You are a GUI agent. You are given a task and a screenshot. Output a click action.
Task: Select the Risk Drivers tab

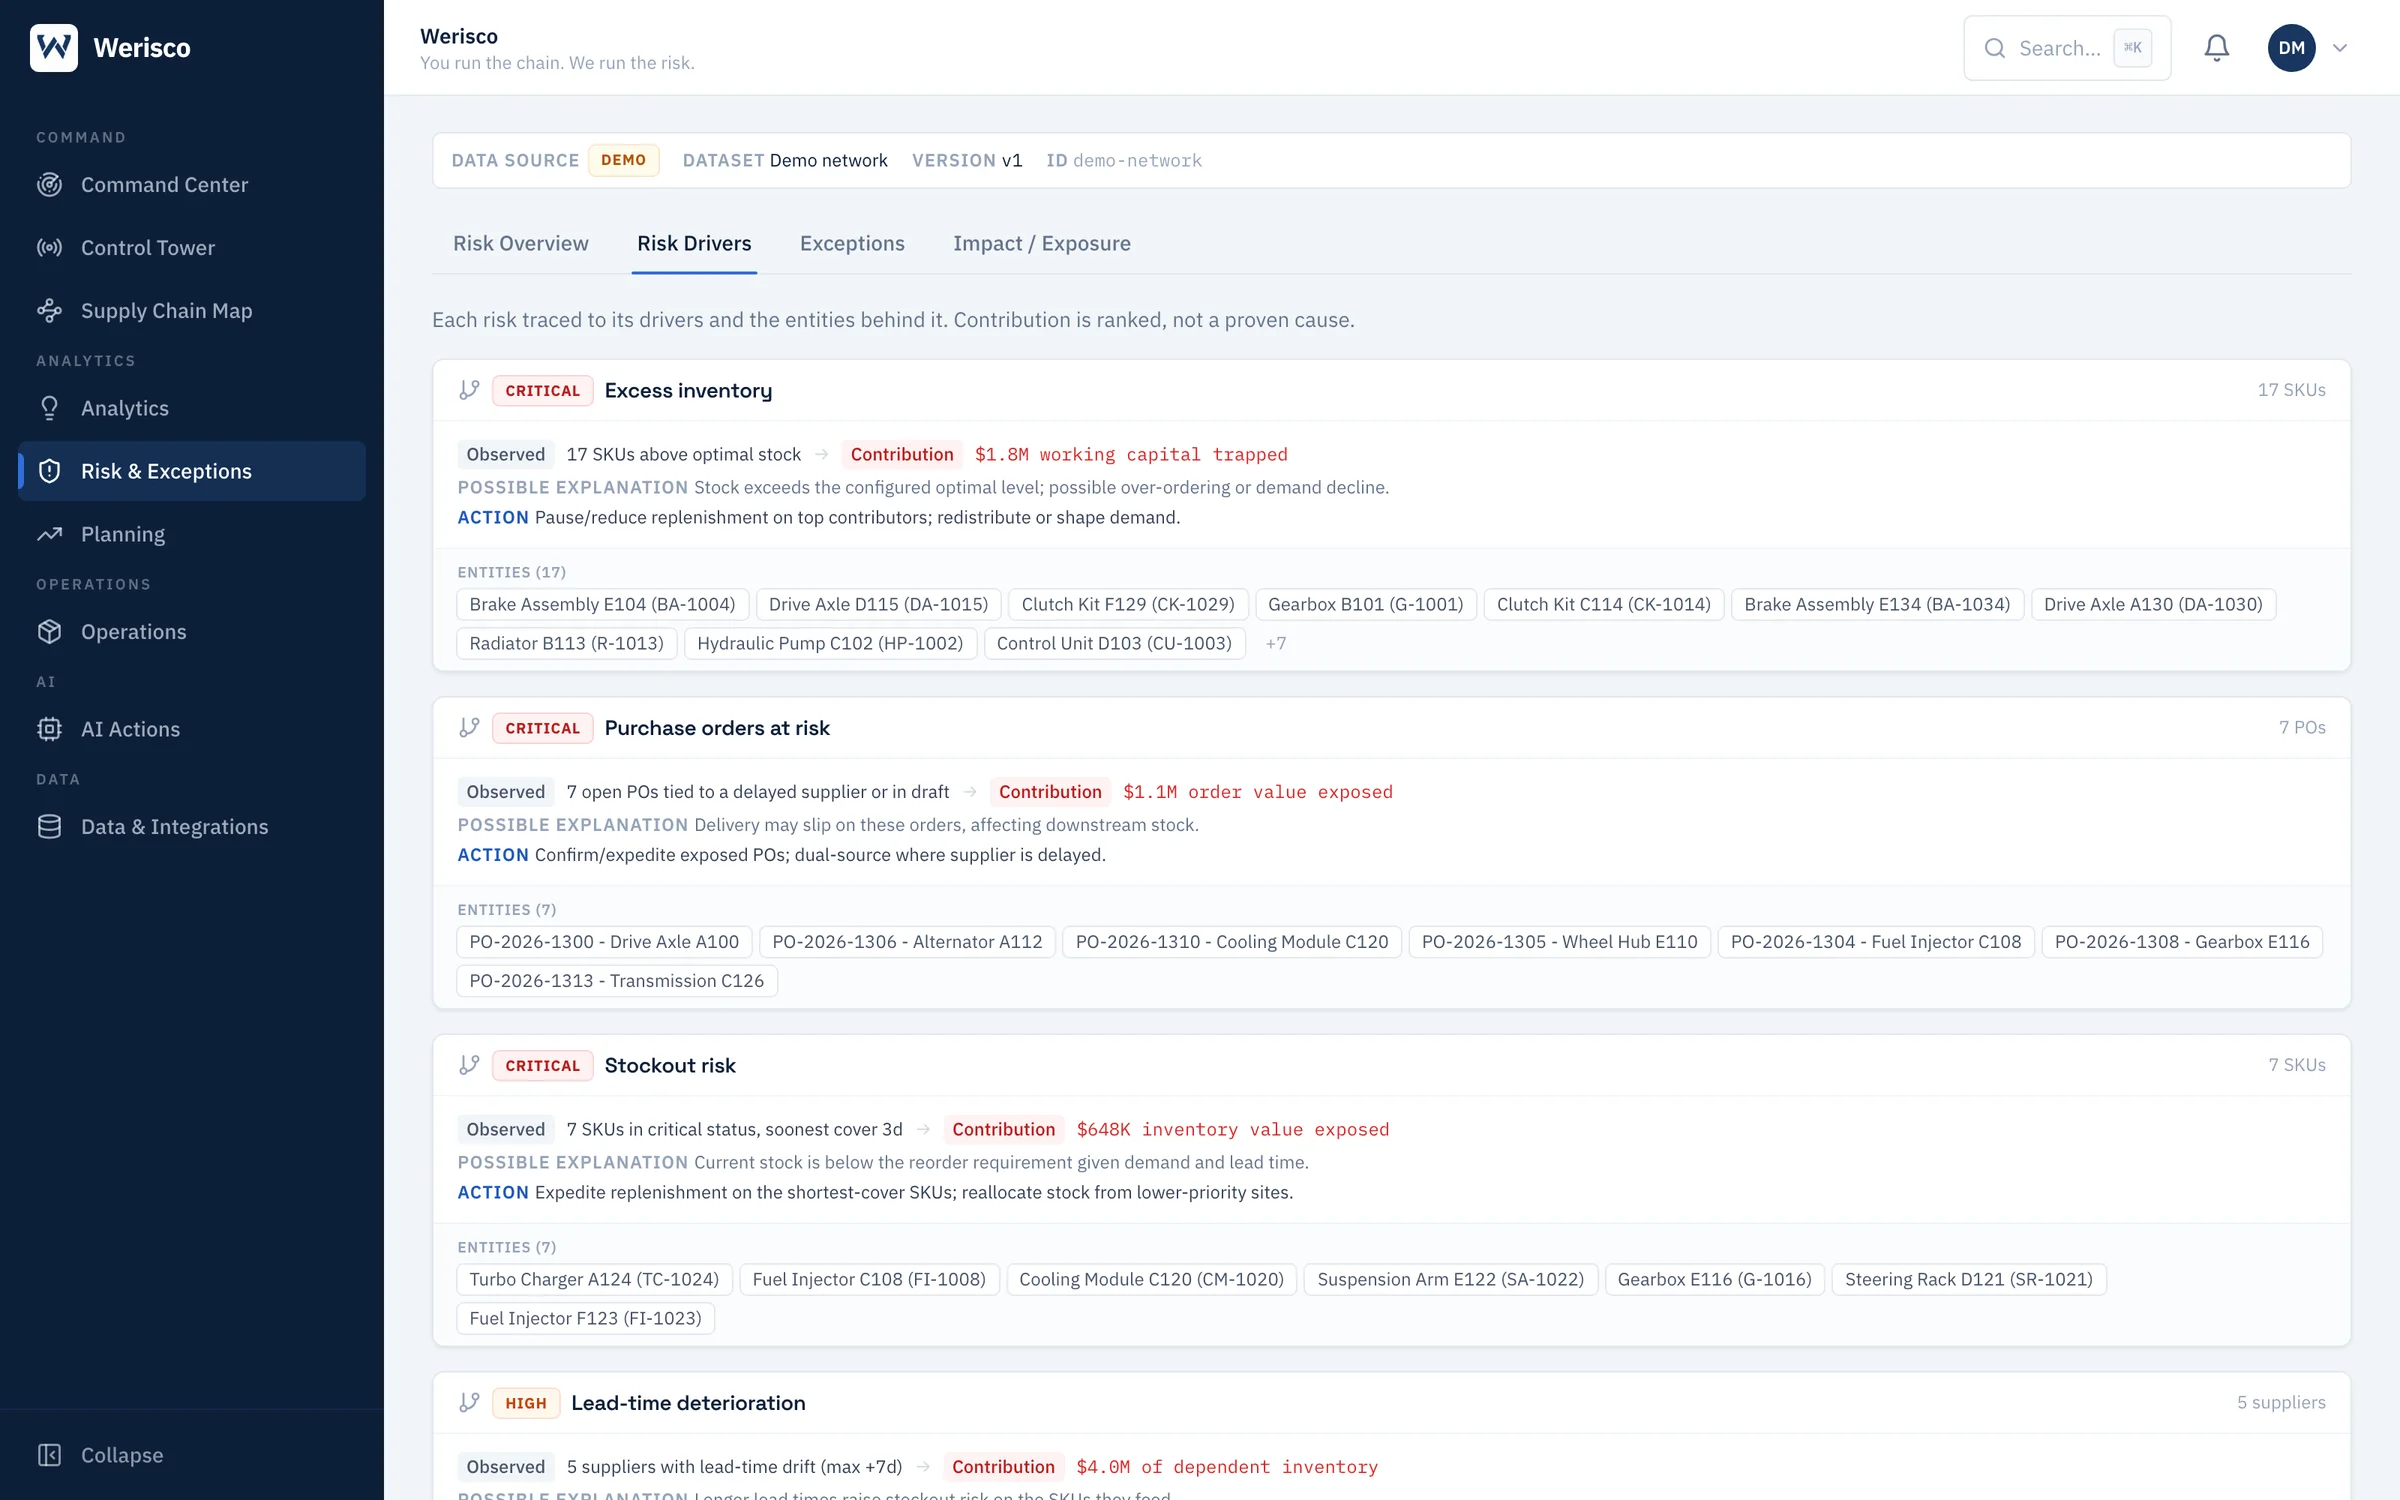694,243
